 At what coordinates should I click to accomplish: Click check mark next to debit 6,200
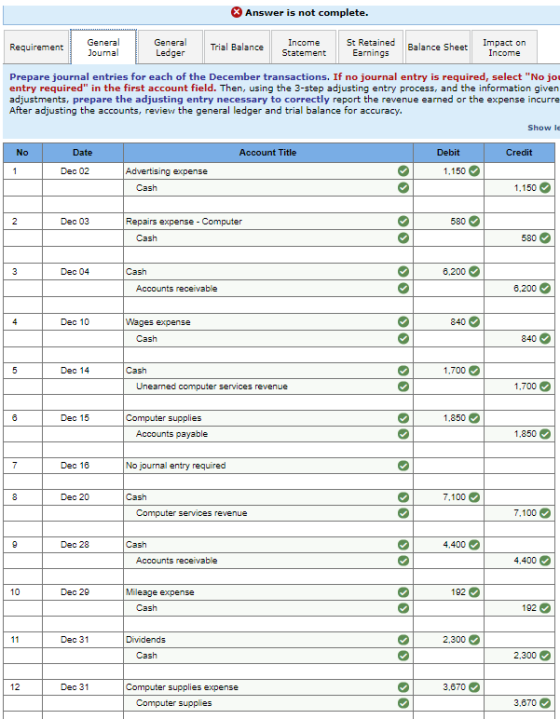click(x=474, y=271)
